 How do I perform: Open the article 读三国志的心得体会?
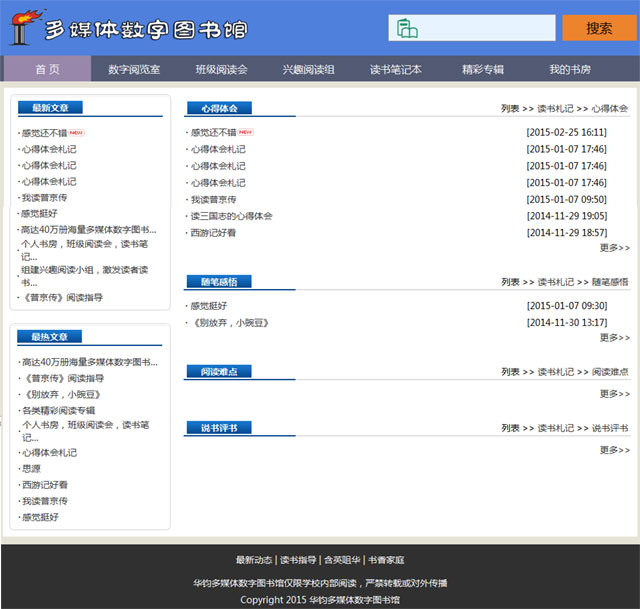click(x=231, y=216)
